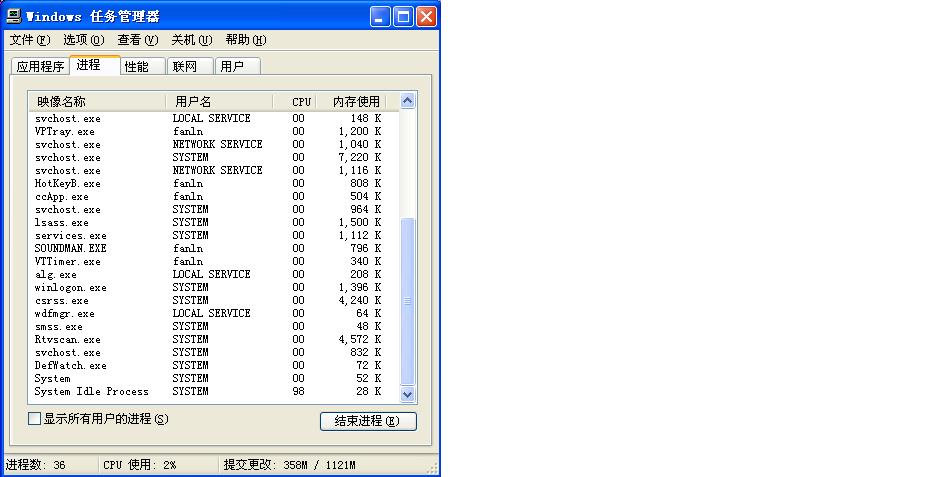Switch to the 应用程序 tab
This screenshot has width=936, height=477.
coord(40,66)
